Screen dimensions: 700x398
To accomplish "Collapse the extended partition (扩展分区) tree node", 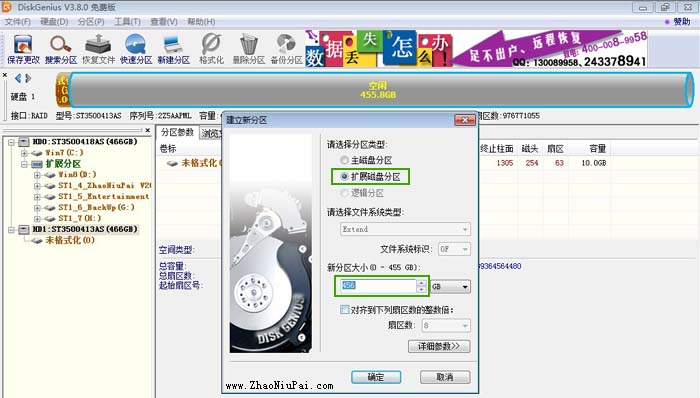I will click(24, 164).
